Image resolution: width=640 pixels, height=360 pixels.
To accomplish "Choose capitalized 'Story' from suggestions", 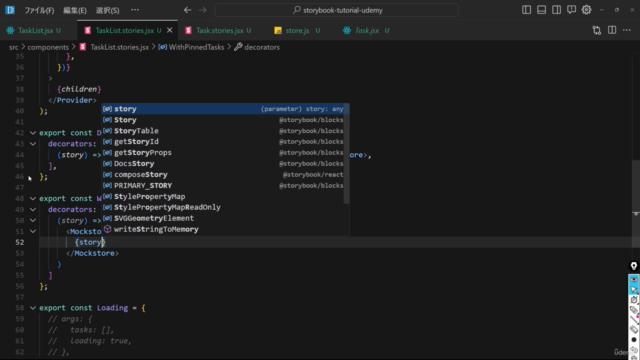I will point(223,120).
